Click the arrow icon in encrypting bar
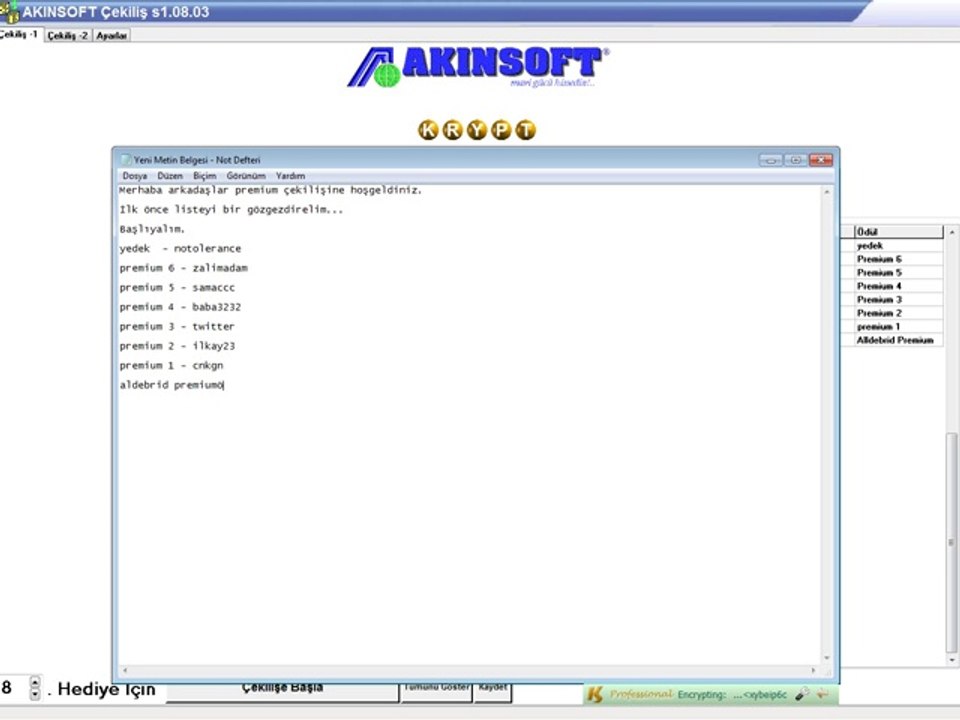This screenshot has height=720, width=960. tap(823, 694)
